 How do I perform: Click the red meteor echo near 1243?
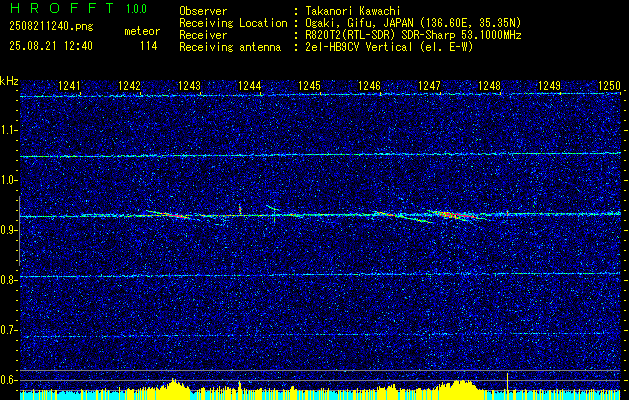pos(170,215)
